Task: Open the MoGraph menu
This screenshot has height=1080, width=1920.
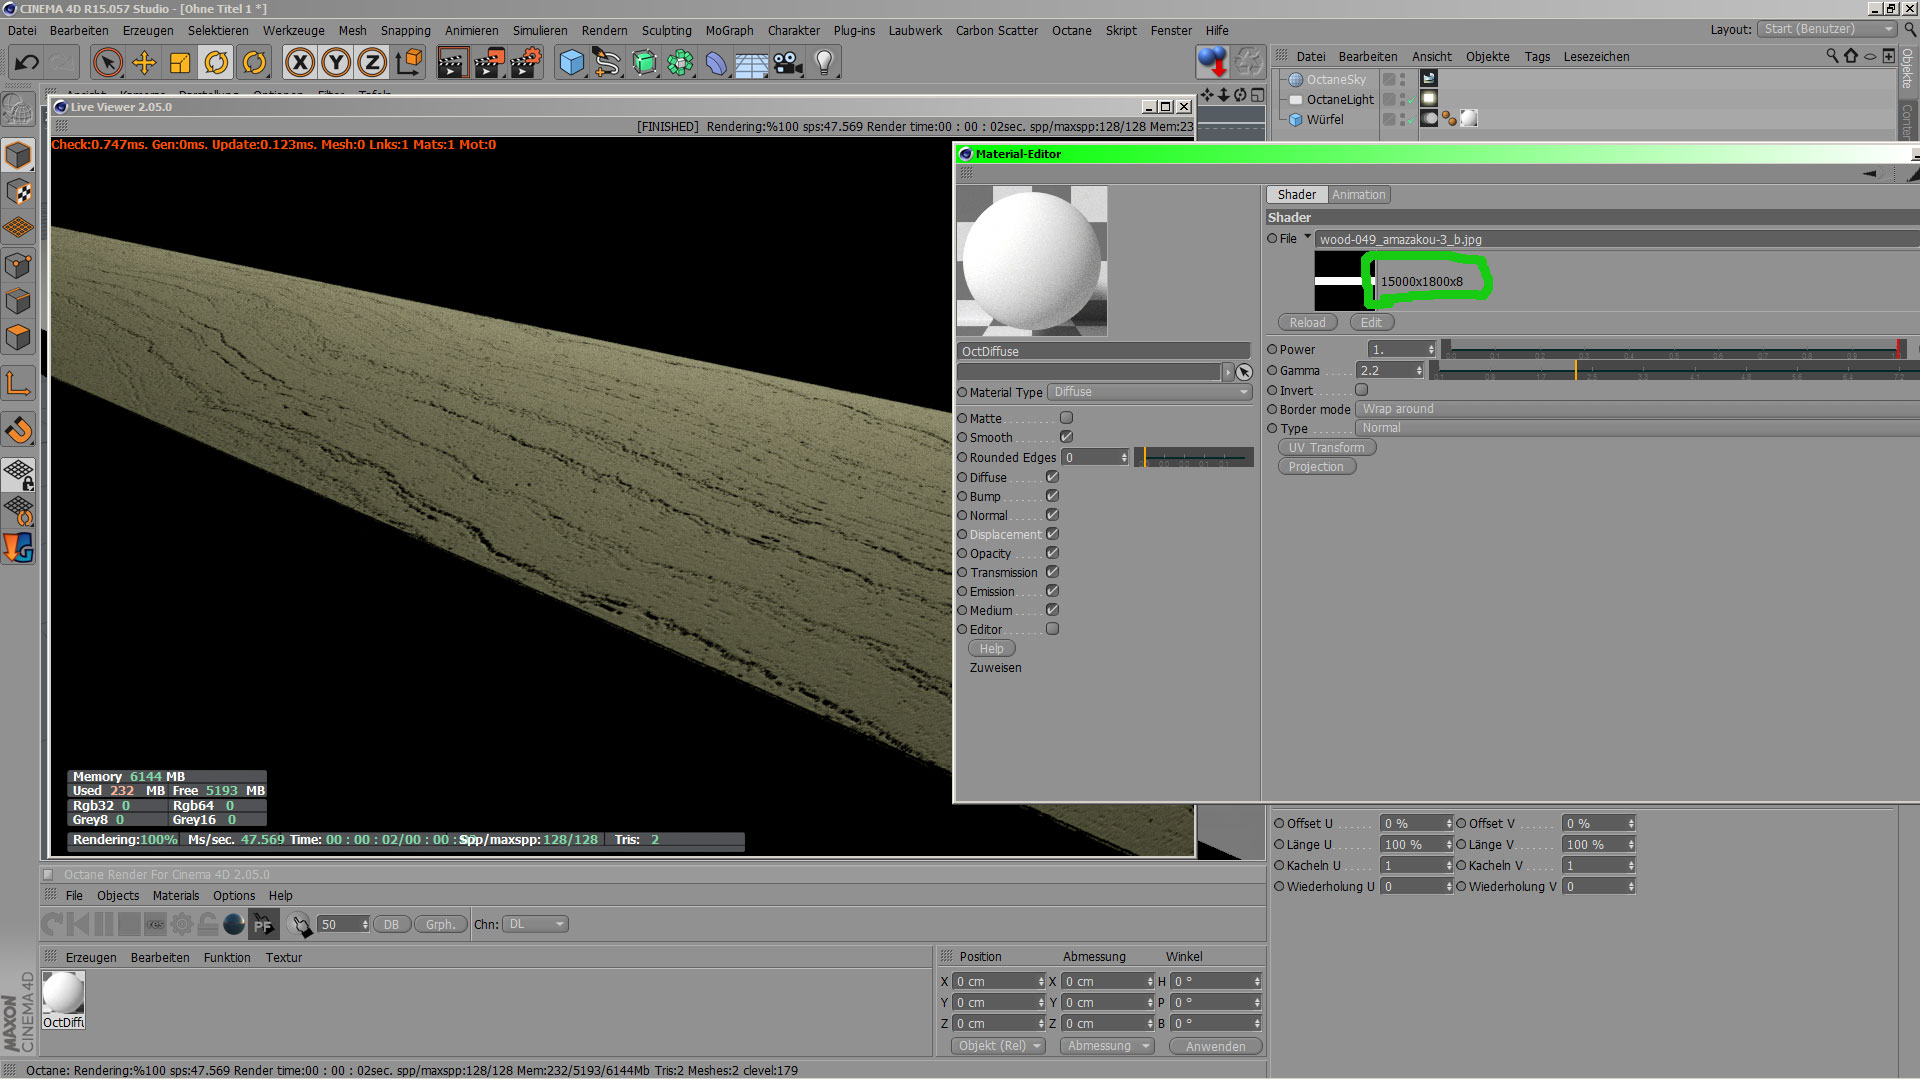Action: [x=729, y=31]
